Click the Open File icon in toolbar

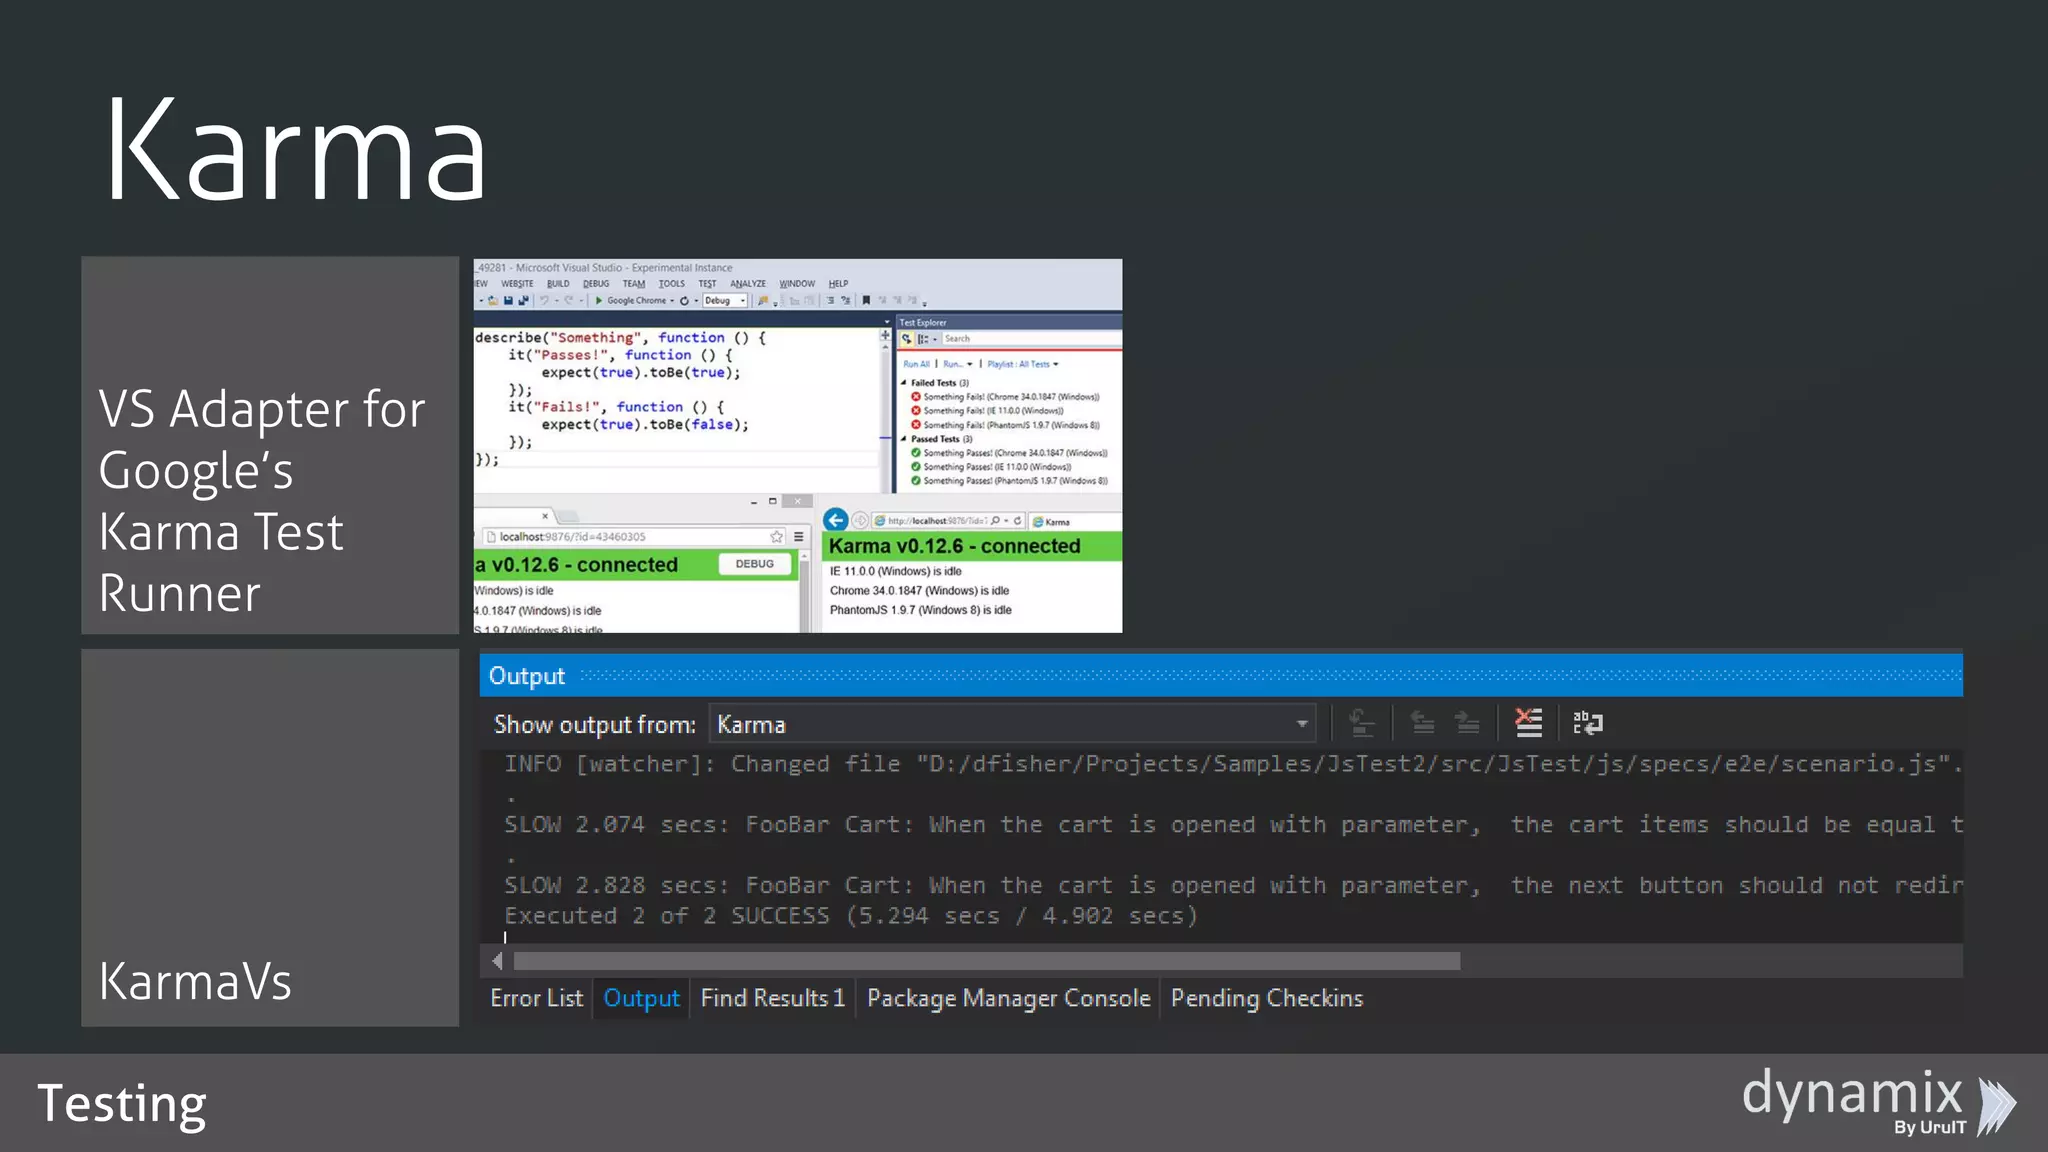pos(493,300)
